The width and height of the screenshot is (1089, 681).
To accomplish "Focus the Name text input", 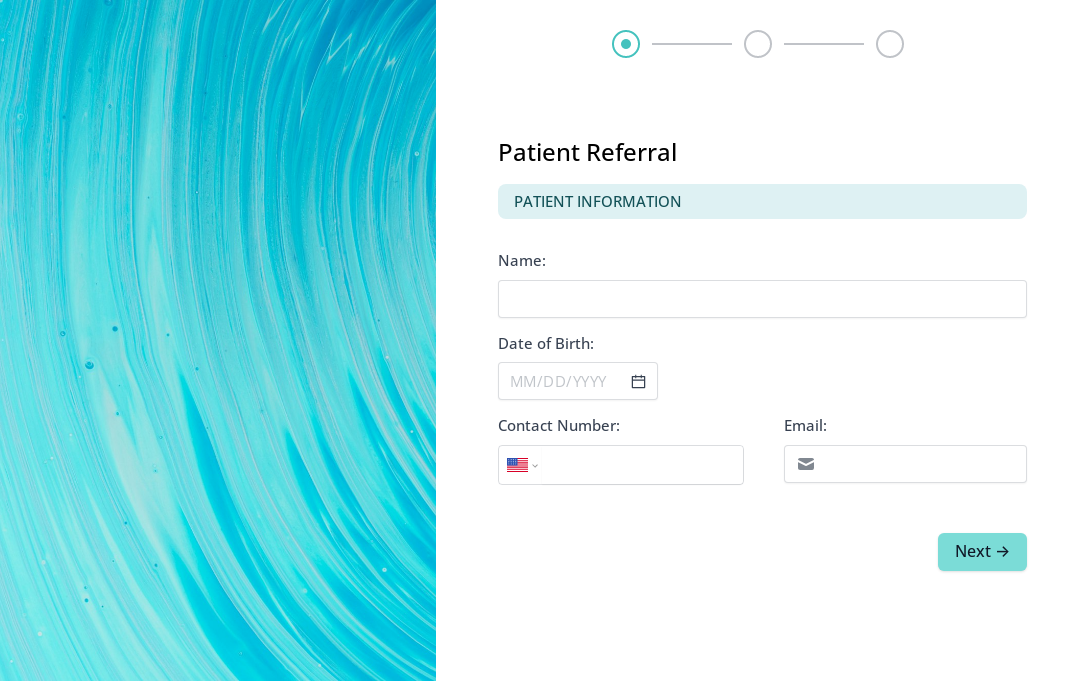I will pos(762,299).
